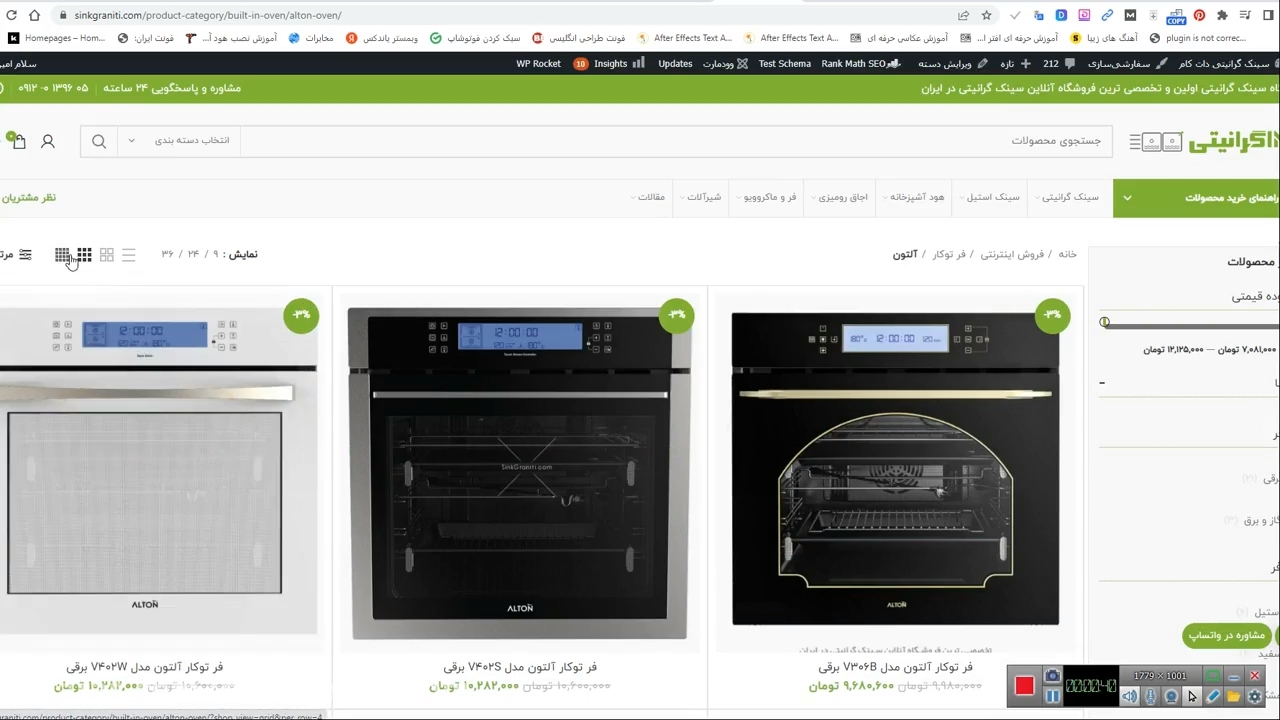Click the search magnifier icon

(99, 141)
